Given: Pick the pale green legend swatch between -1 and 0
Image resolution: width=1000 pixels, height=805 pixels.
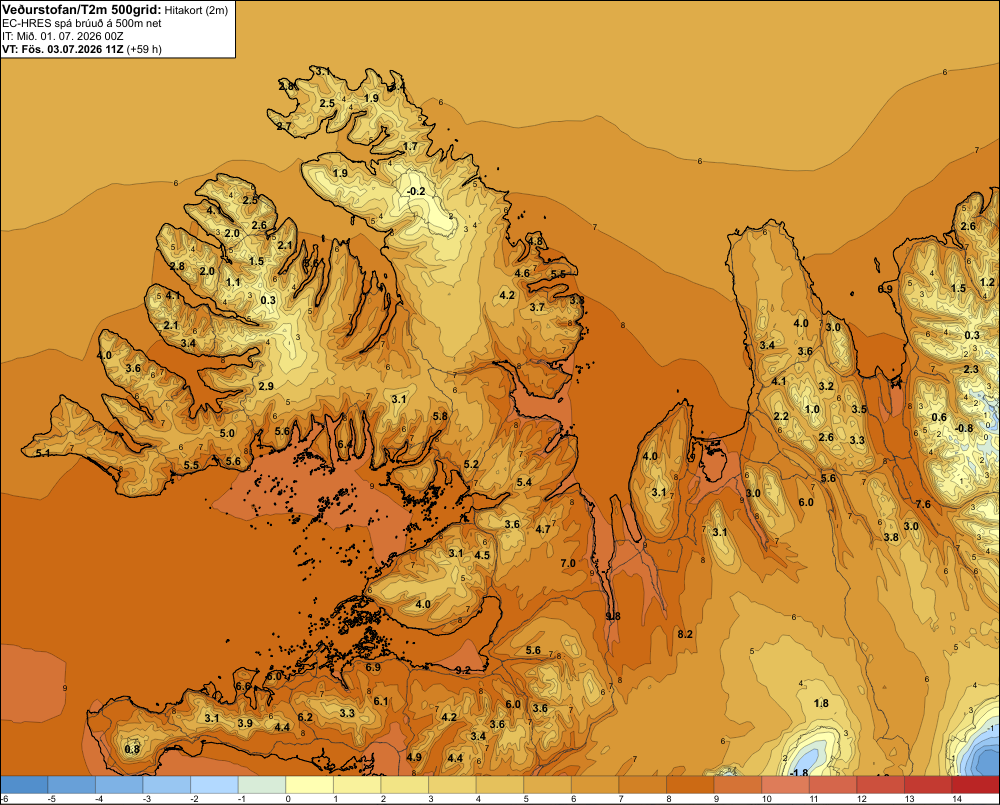Looking at the screenshot, I should tap(261, 784).
